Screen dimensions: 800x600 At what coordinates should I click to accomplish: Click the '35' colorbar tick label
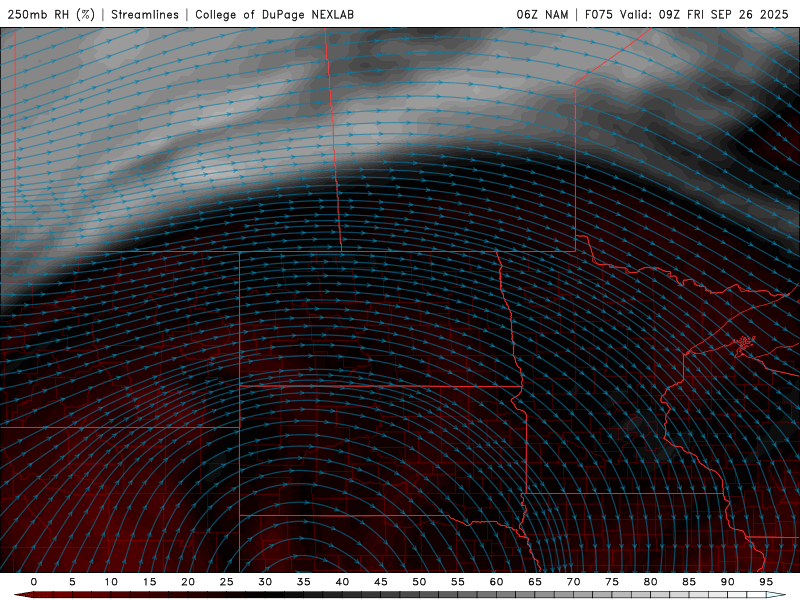tap(304, 582)
